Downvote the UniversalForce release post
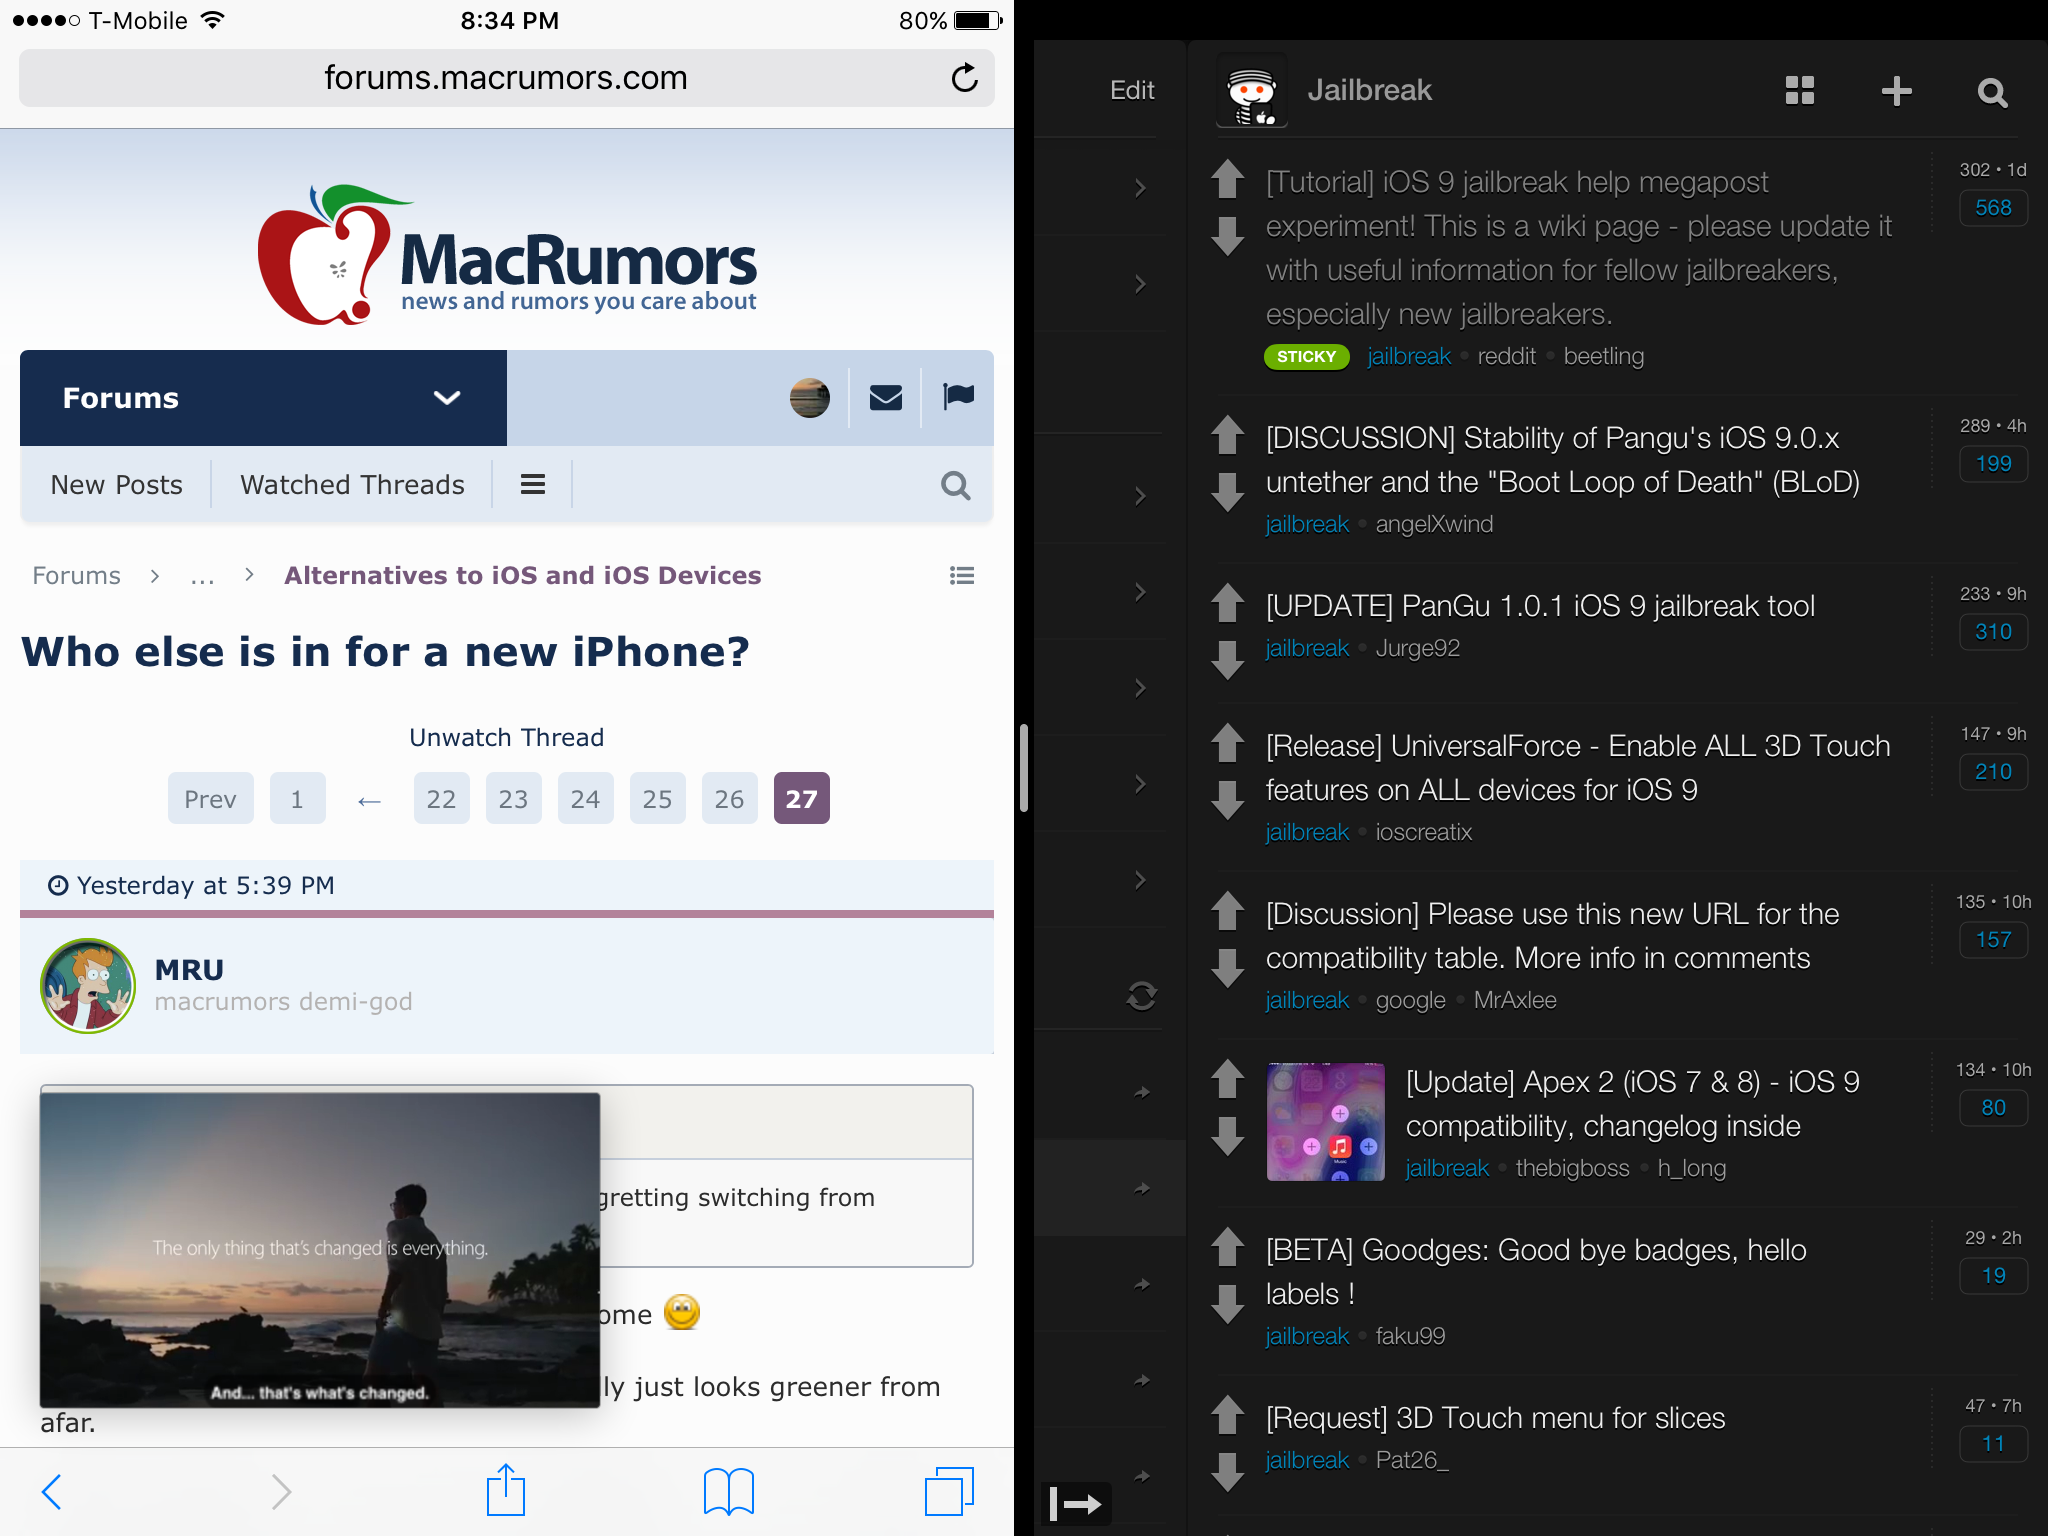2048x1536 pixels. pos(1227,800)
